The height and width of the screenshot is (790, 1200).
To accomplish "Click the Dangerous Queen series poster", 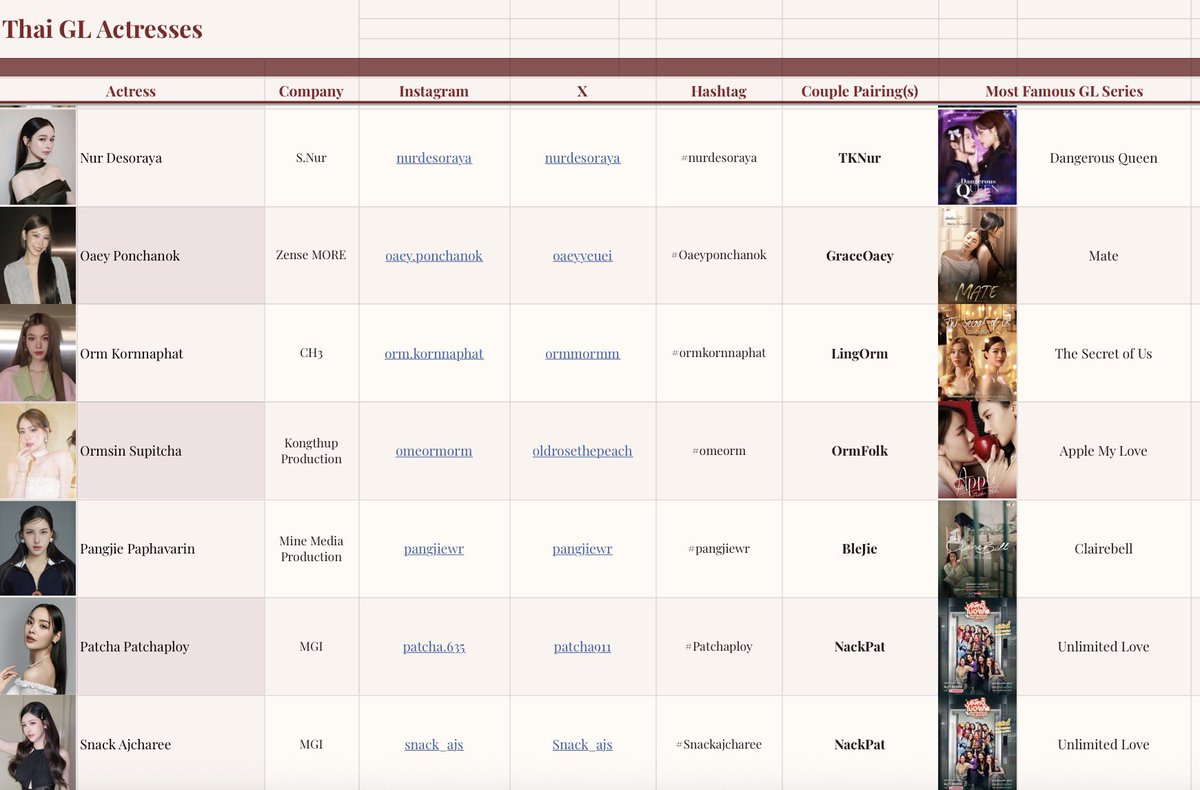I will (977, 157).
